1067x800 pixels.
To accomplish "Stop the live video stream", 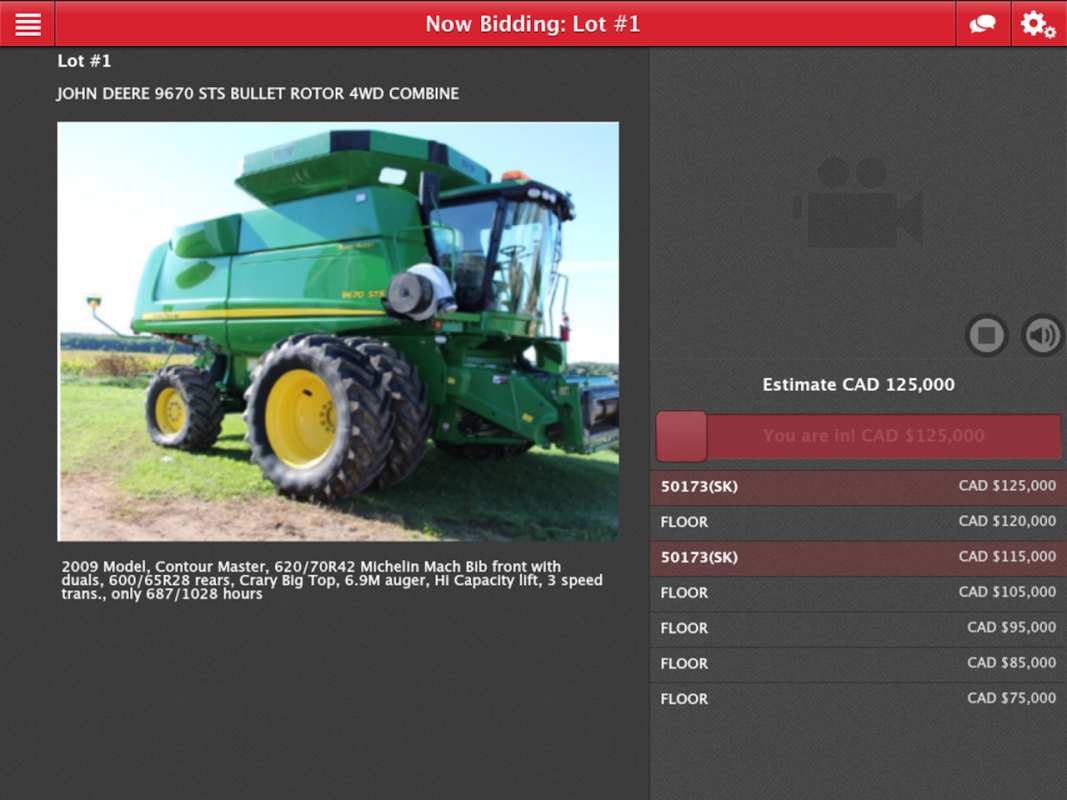I will coord(987,335).
